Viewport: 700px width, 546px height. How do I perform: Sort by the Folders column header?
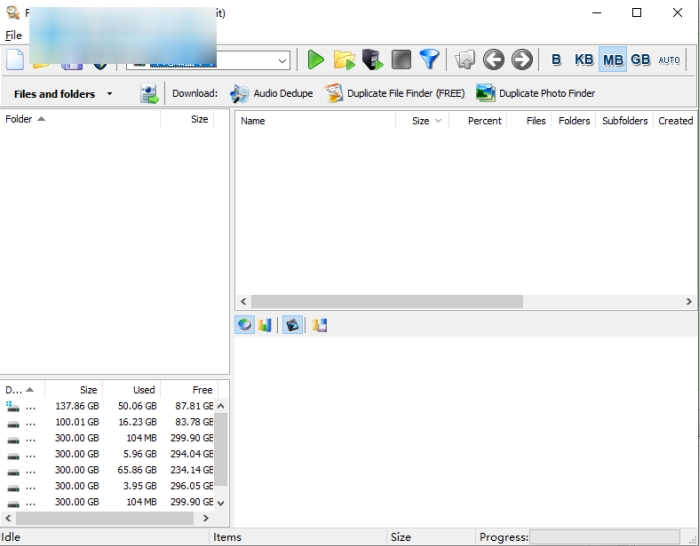coord(574,121)
